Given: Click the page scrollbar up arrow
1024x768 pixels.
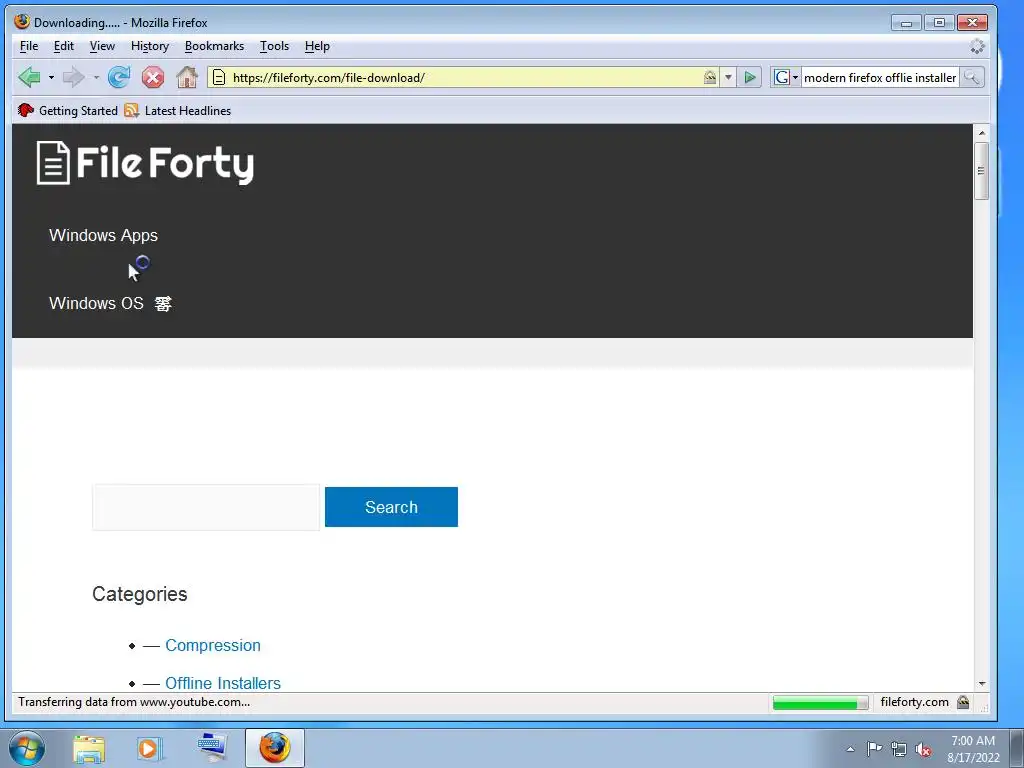Looking at the screenshot, I should (981, 133).
